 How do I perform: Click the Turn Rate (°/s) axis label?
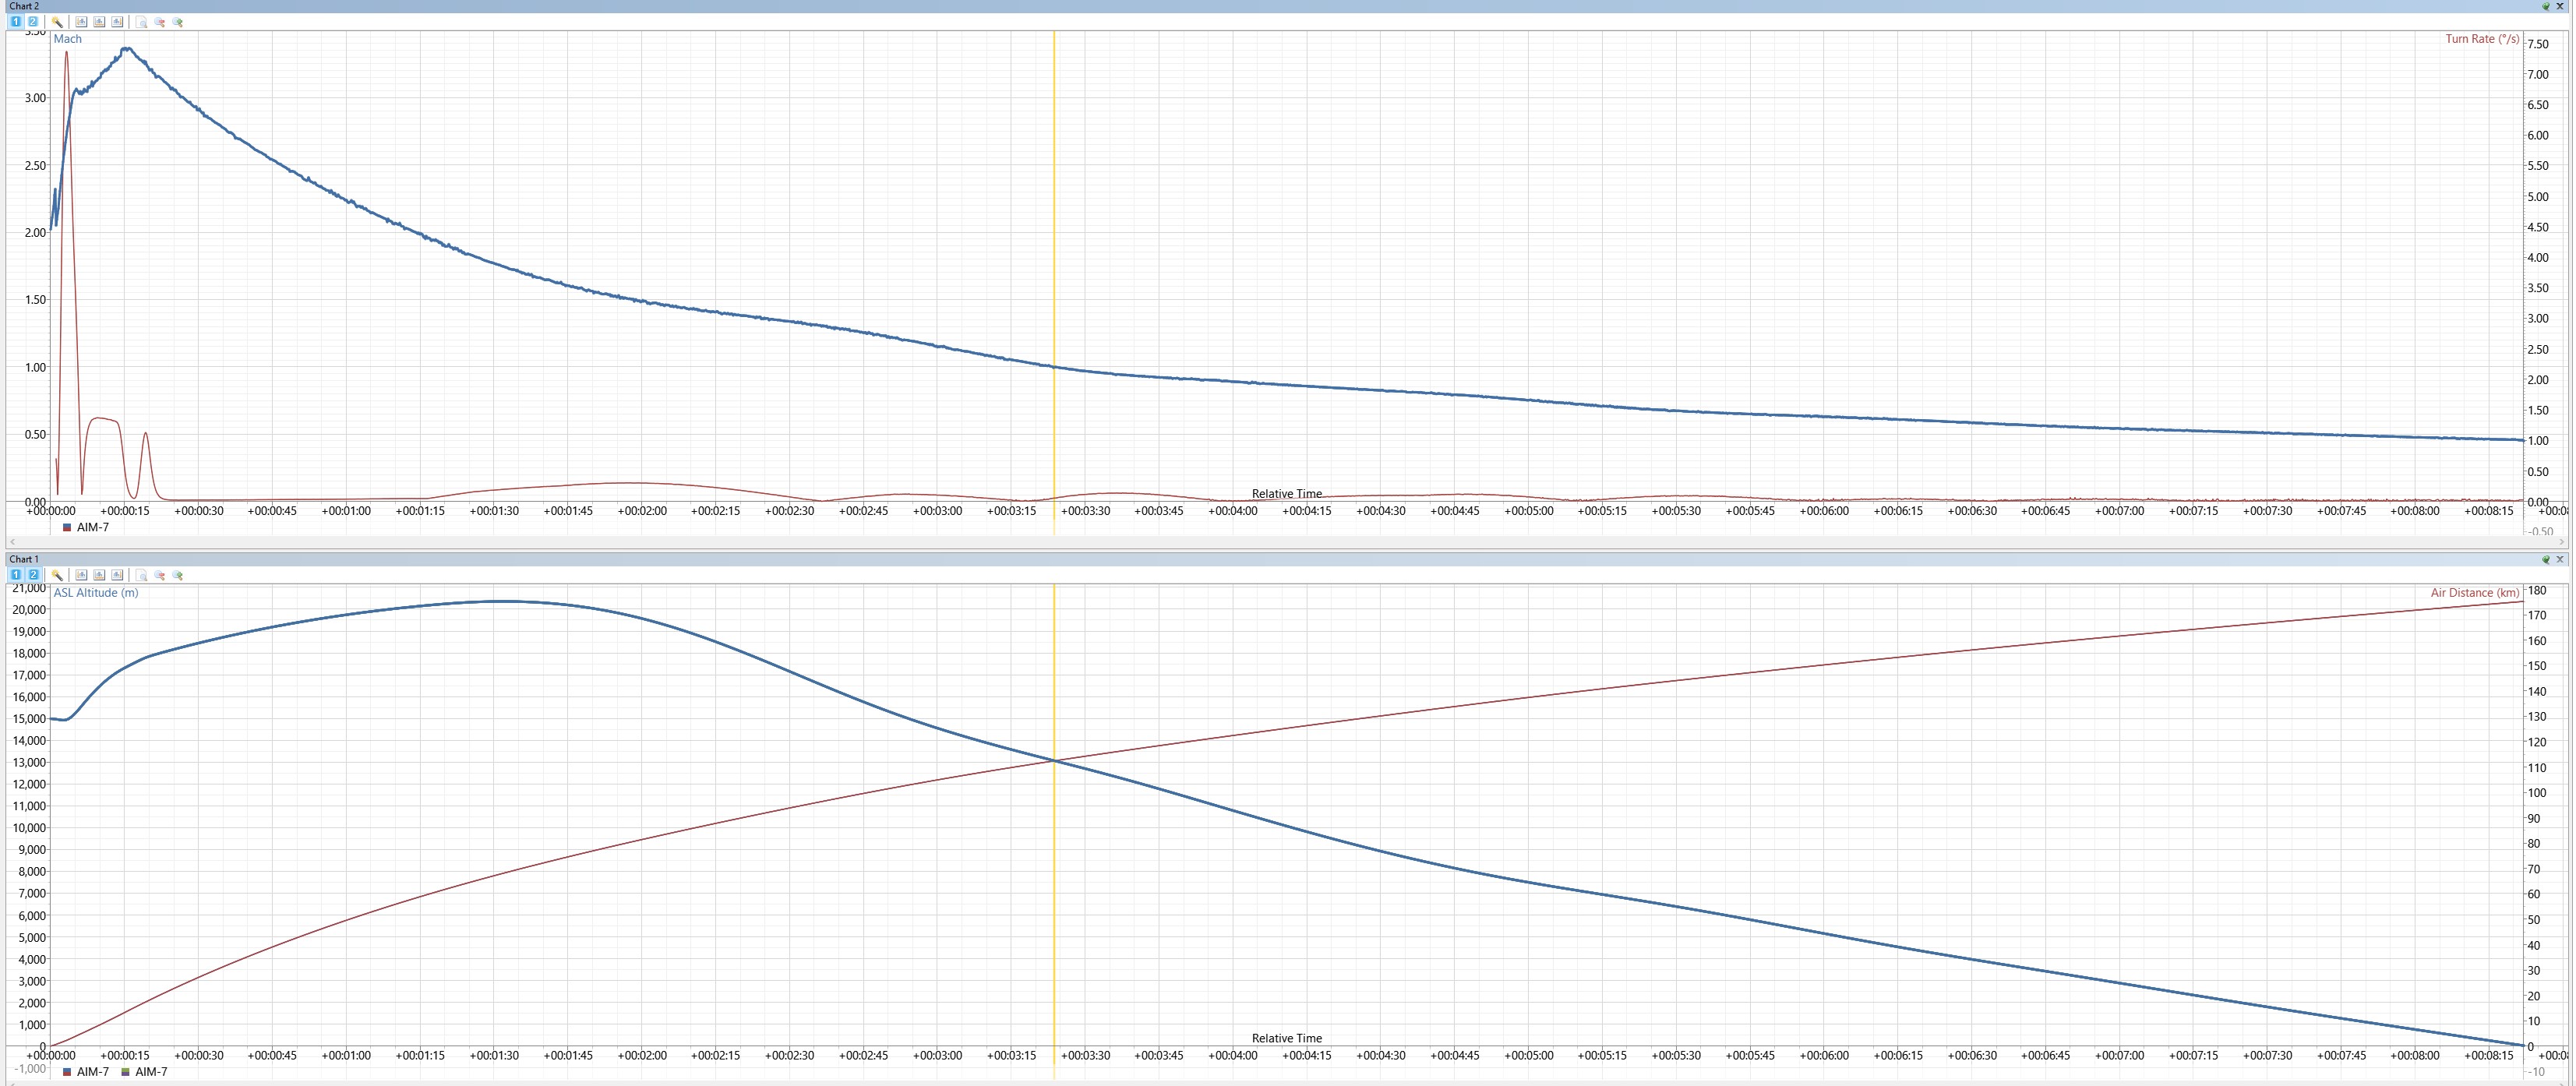(2482, 39)
